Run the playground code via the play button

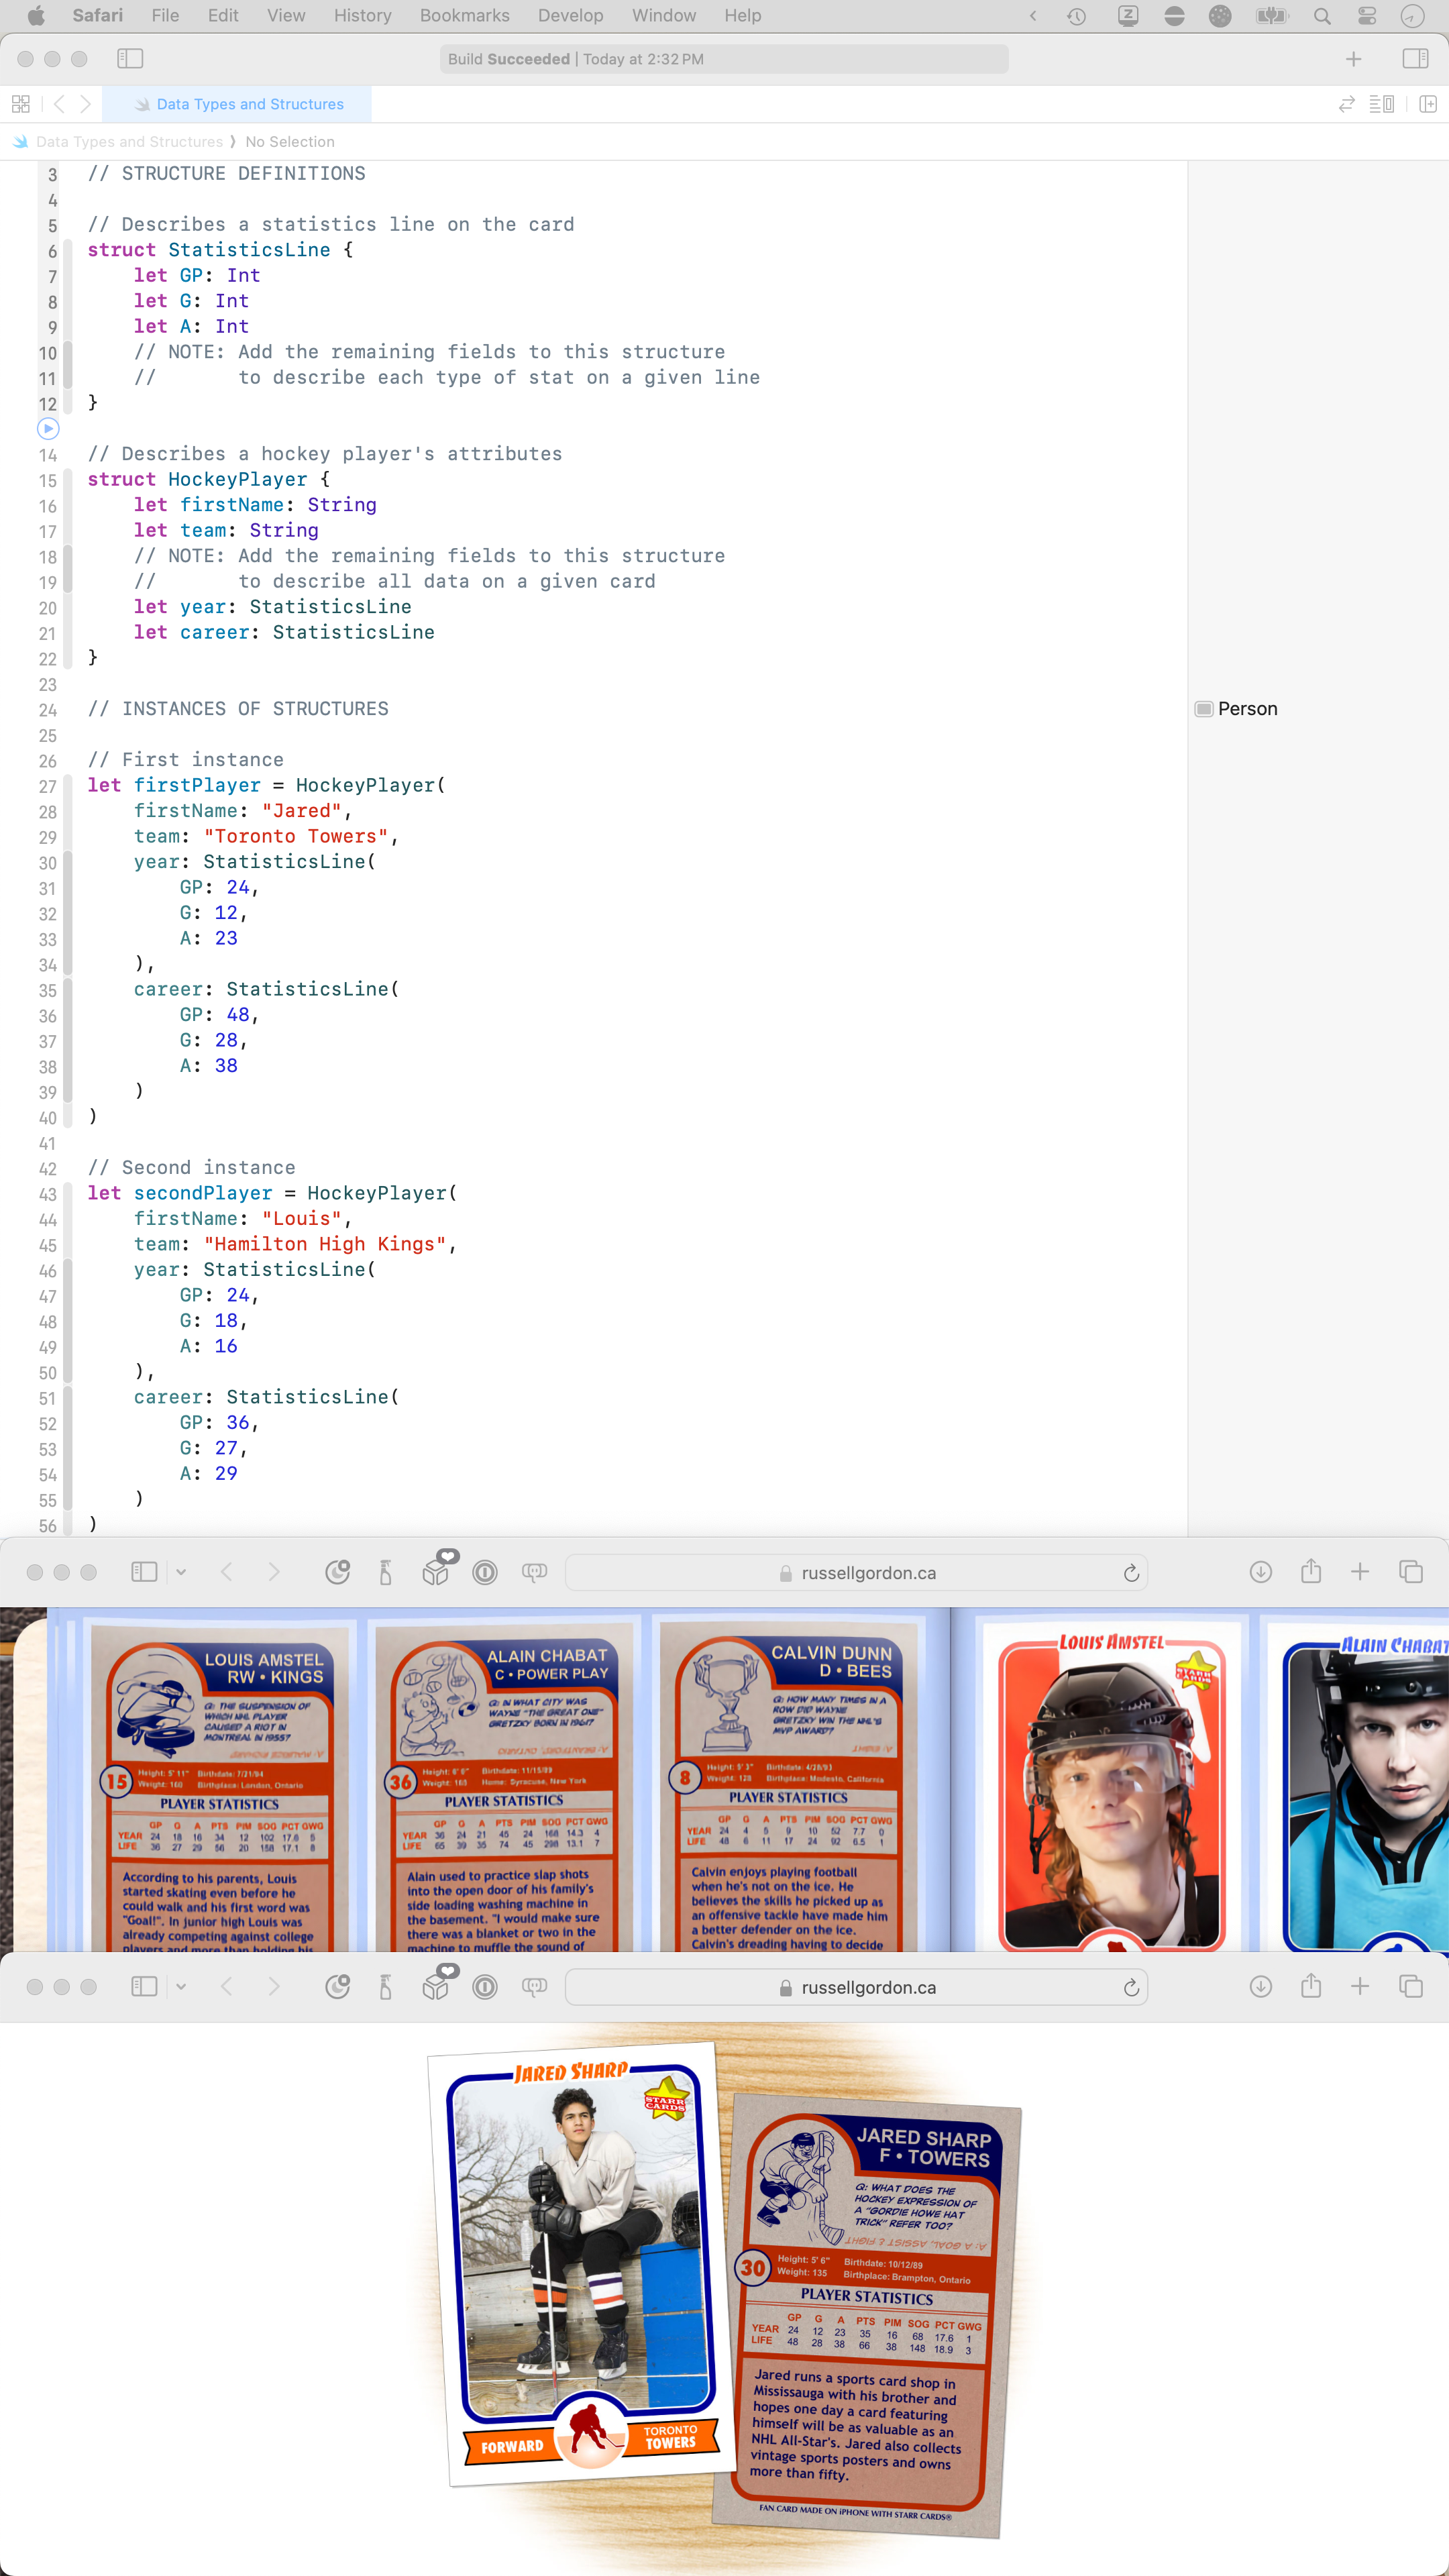(x=48, y=429)
